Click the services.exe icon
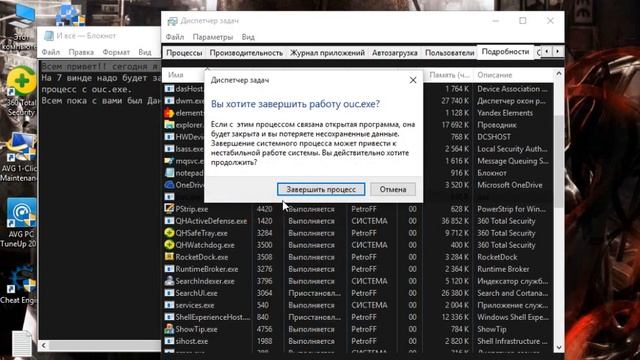640x360 pixels. 169,305
